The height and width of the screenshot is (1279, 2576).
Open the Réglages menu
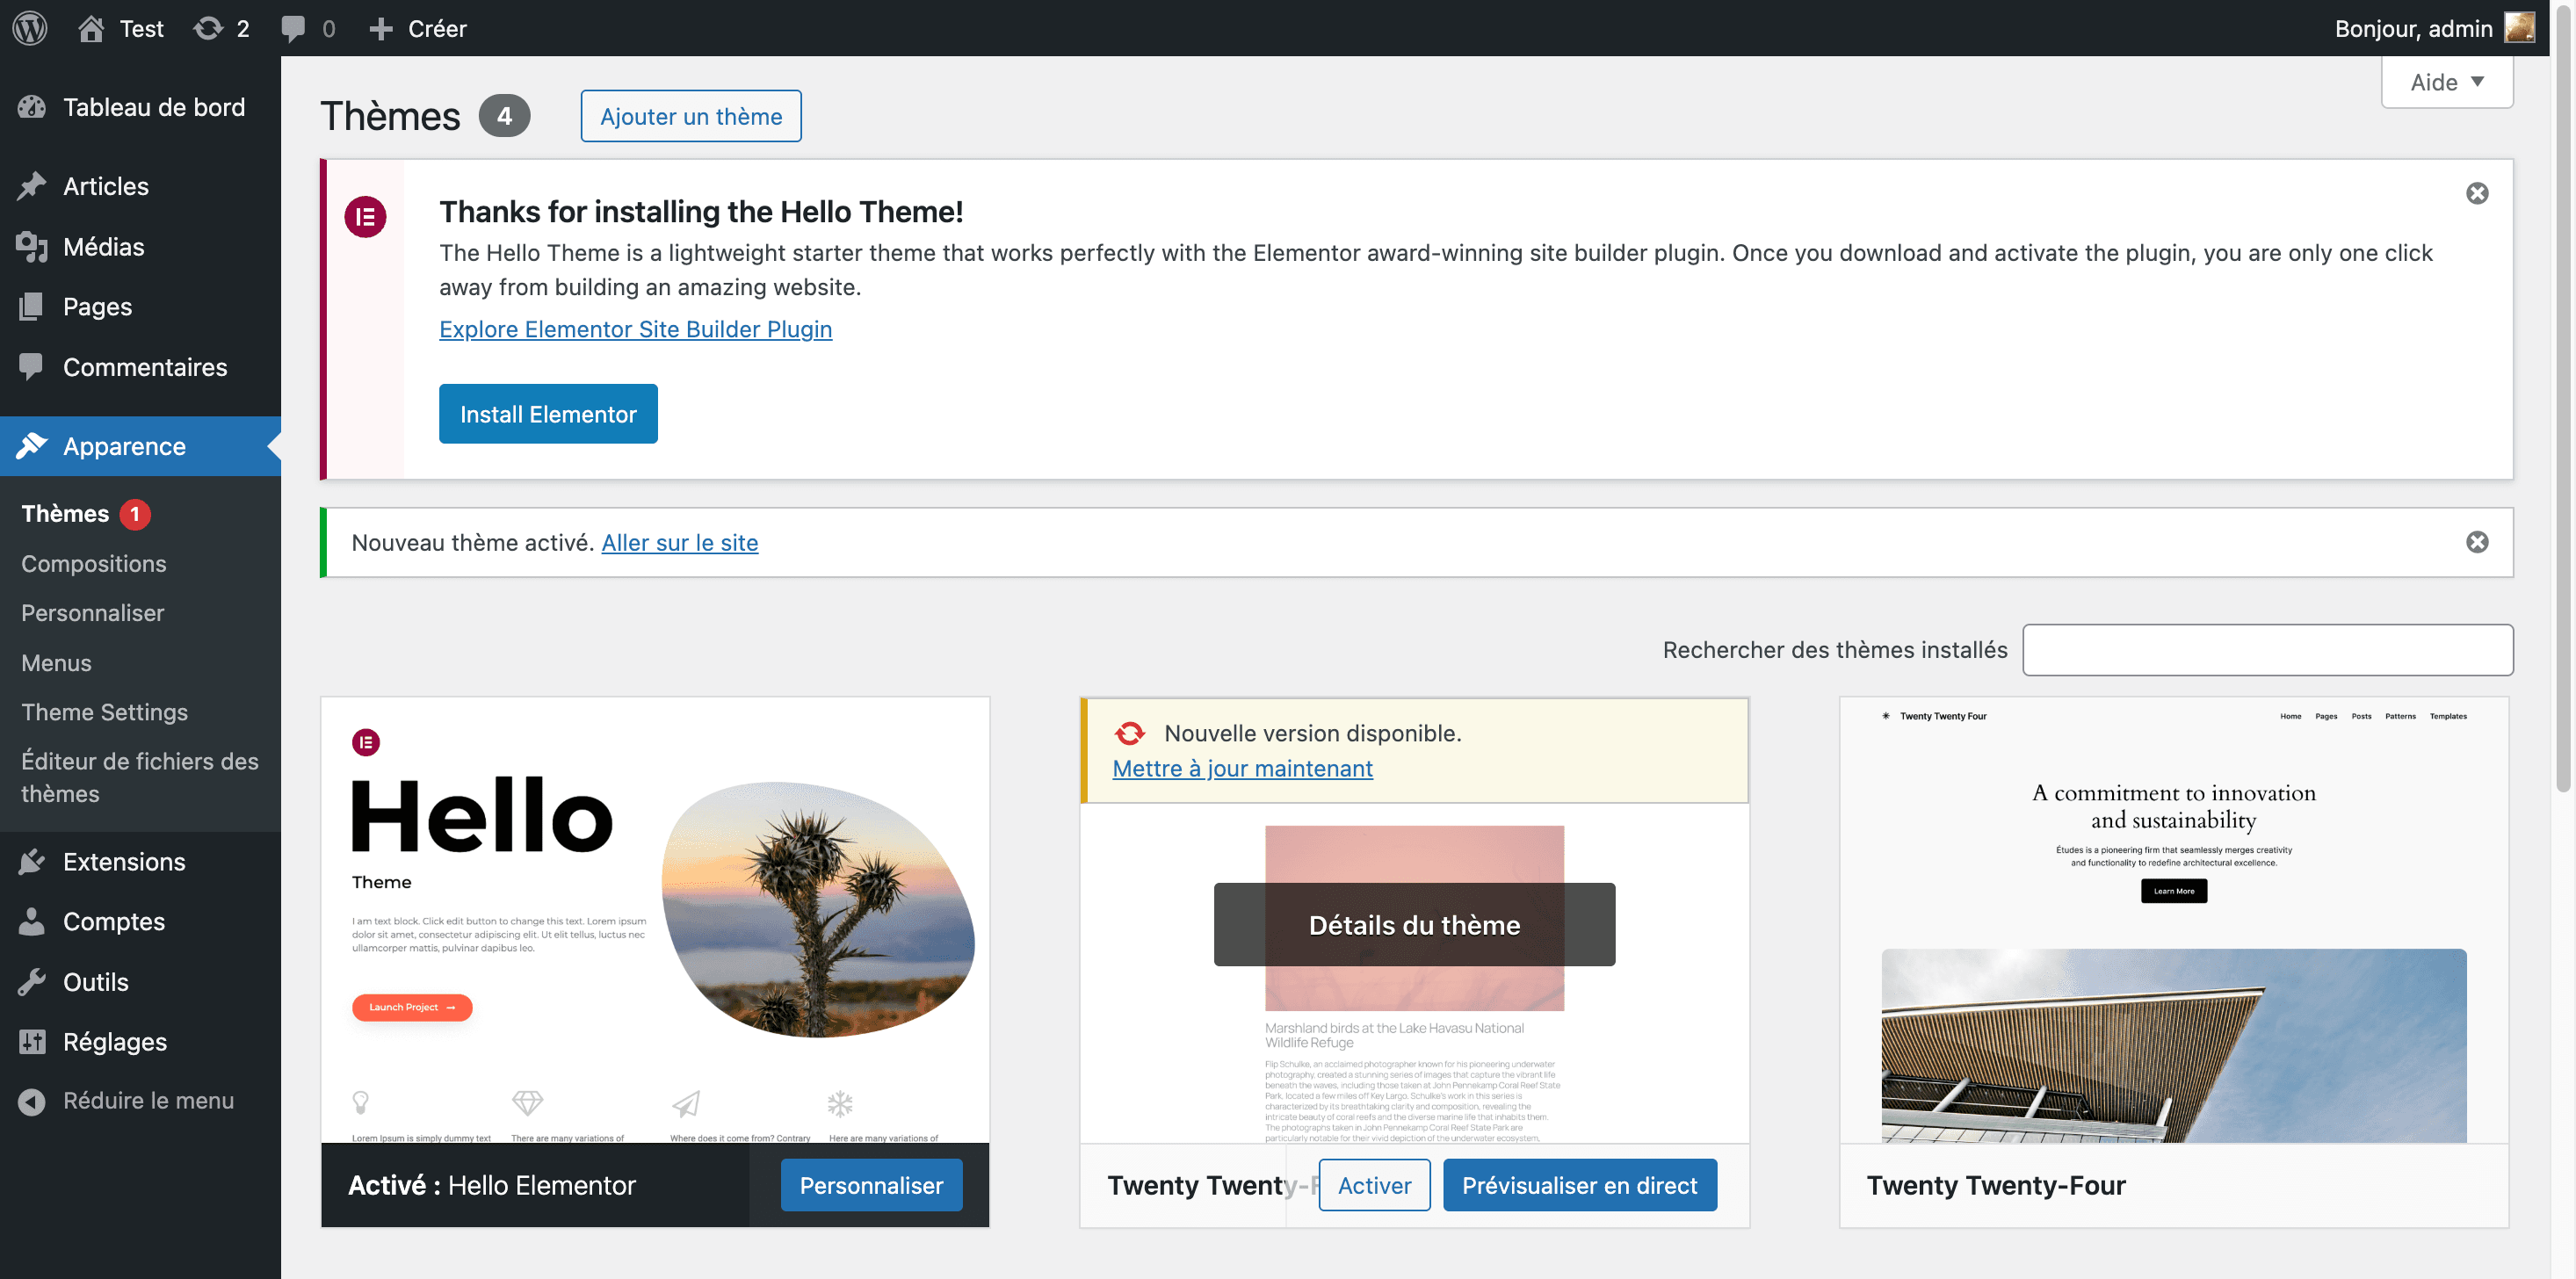[x=140, y=1042]
